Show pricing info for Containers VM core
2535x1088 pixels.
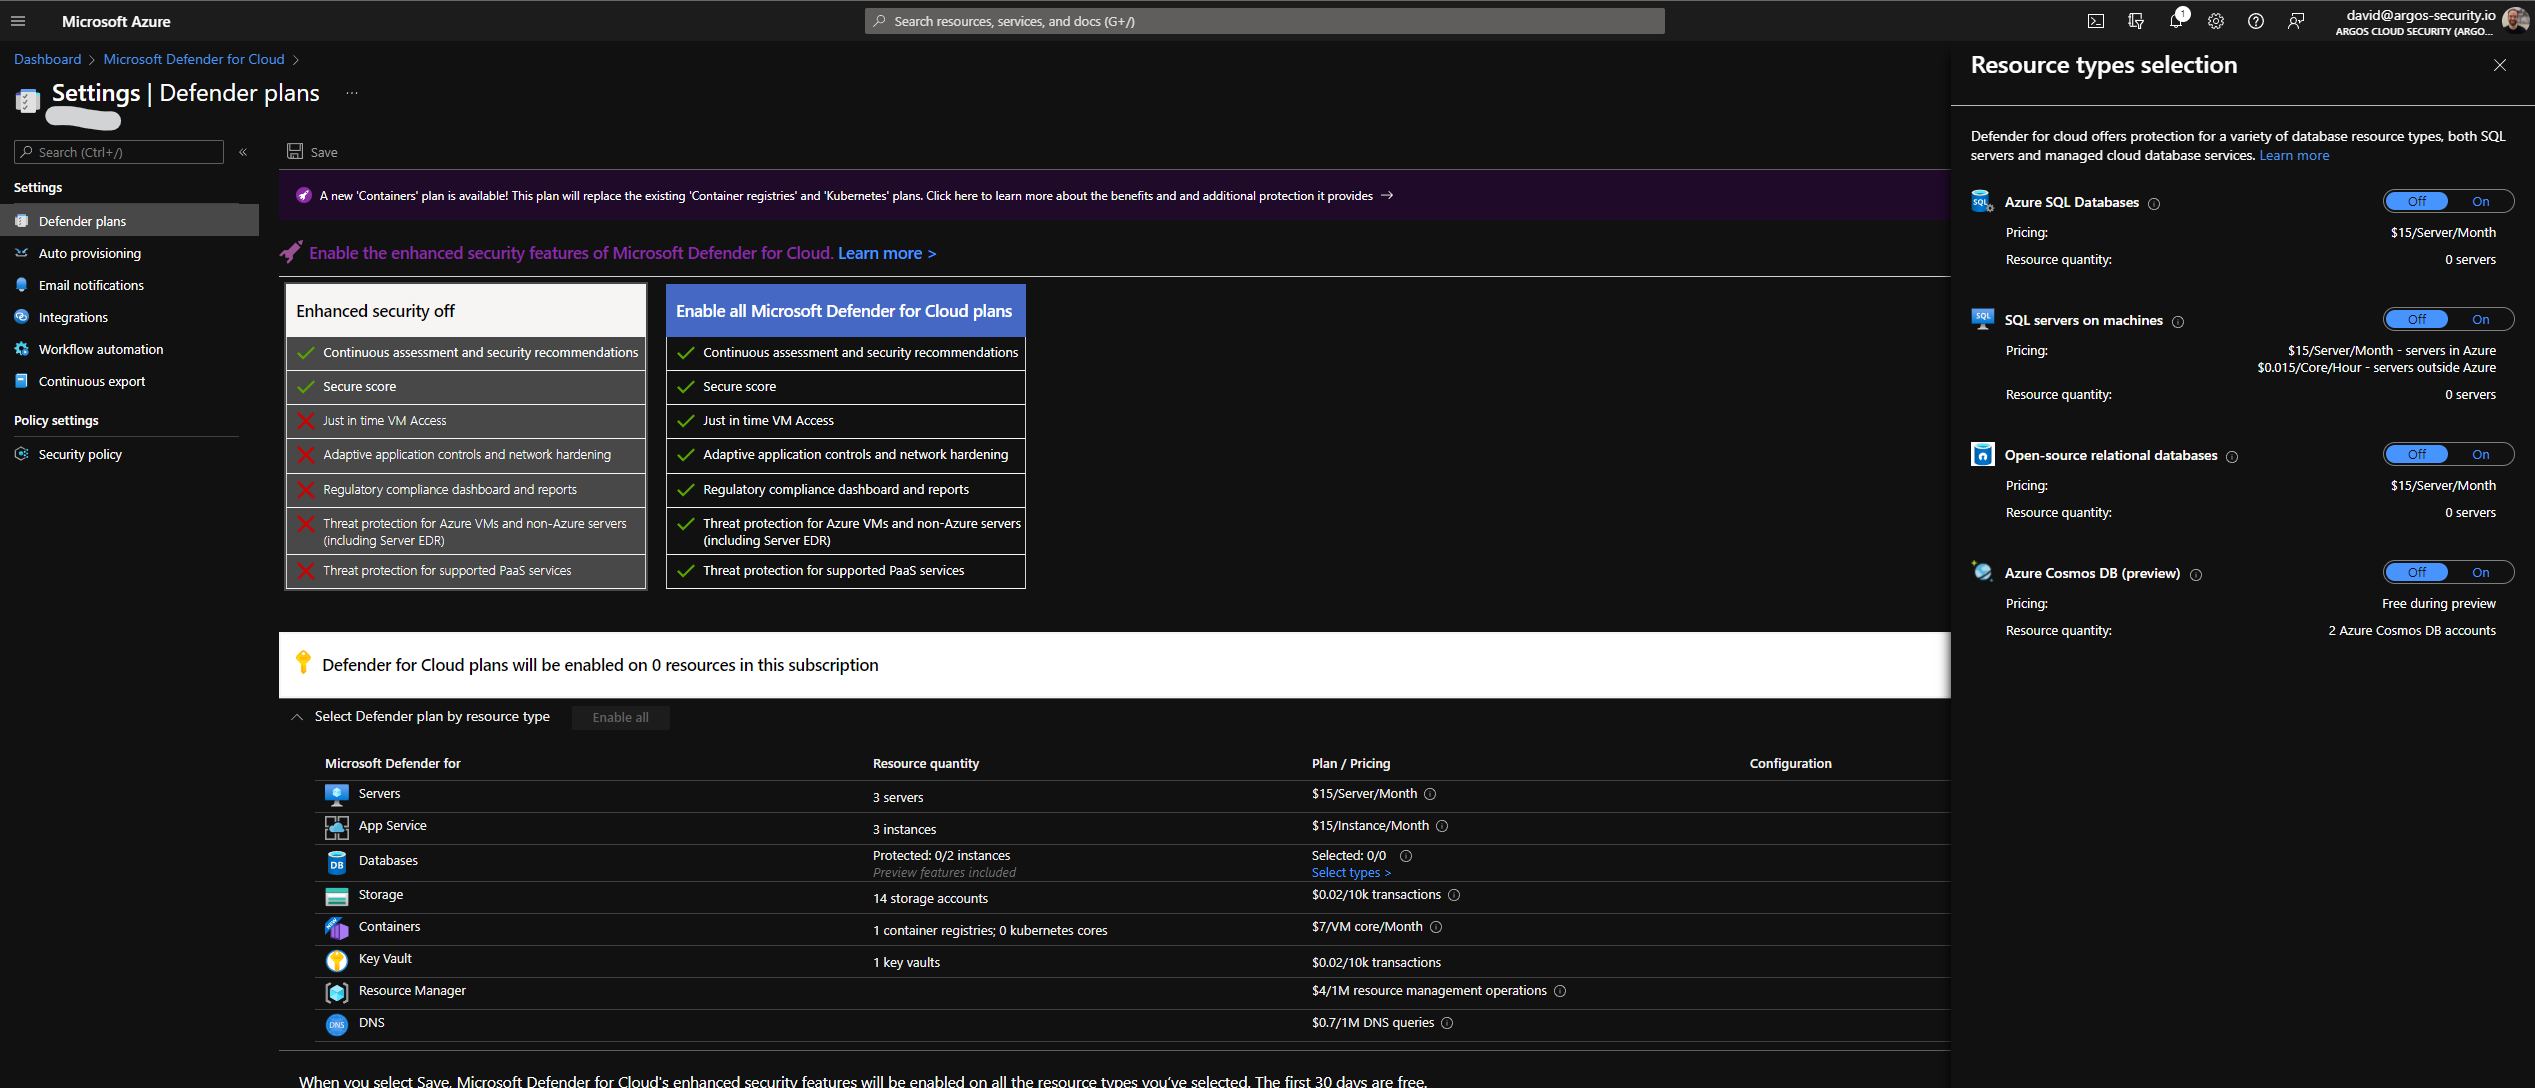(1436, 927)
